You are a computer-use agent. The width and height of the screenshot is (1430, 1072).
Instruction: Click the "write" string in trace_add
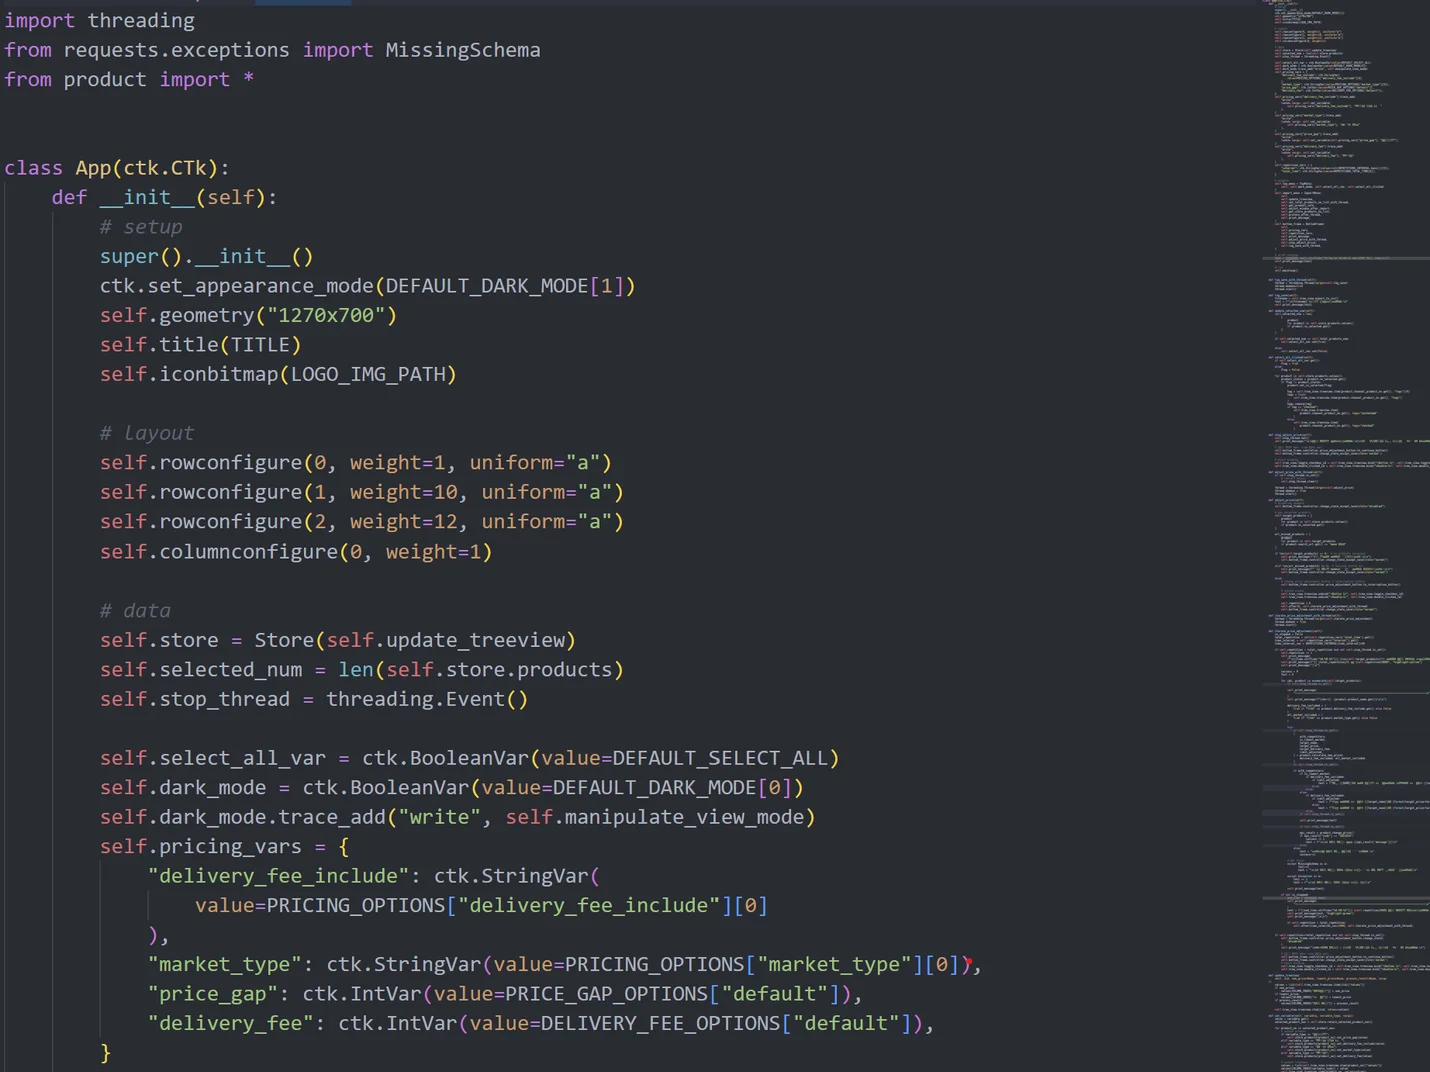coord(440,817)
